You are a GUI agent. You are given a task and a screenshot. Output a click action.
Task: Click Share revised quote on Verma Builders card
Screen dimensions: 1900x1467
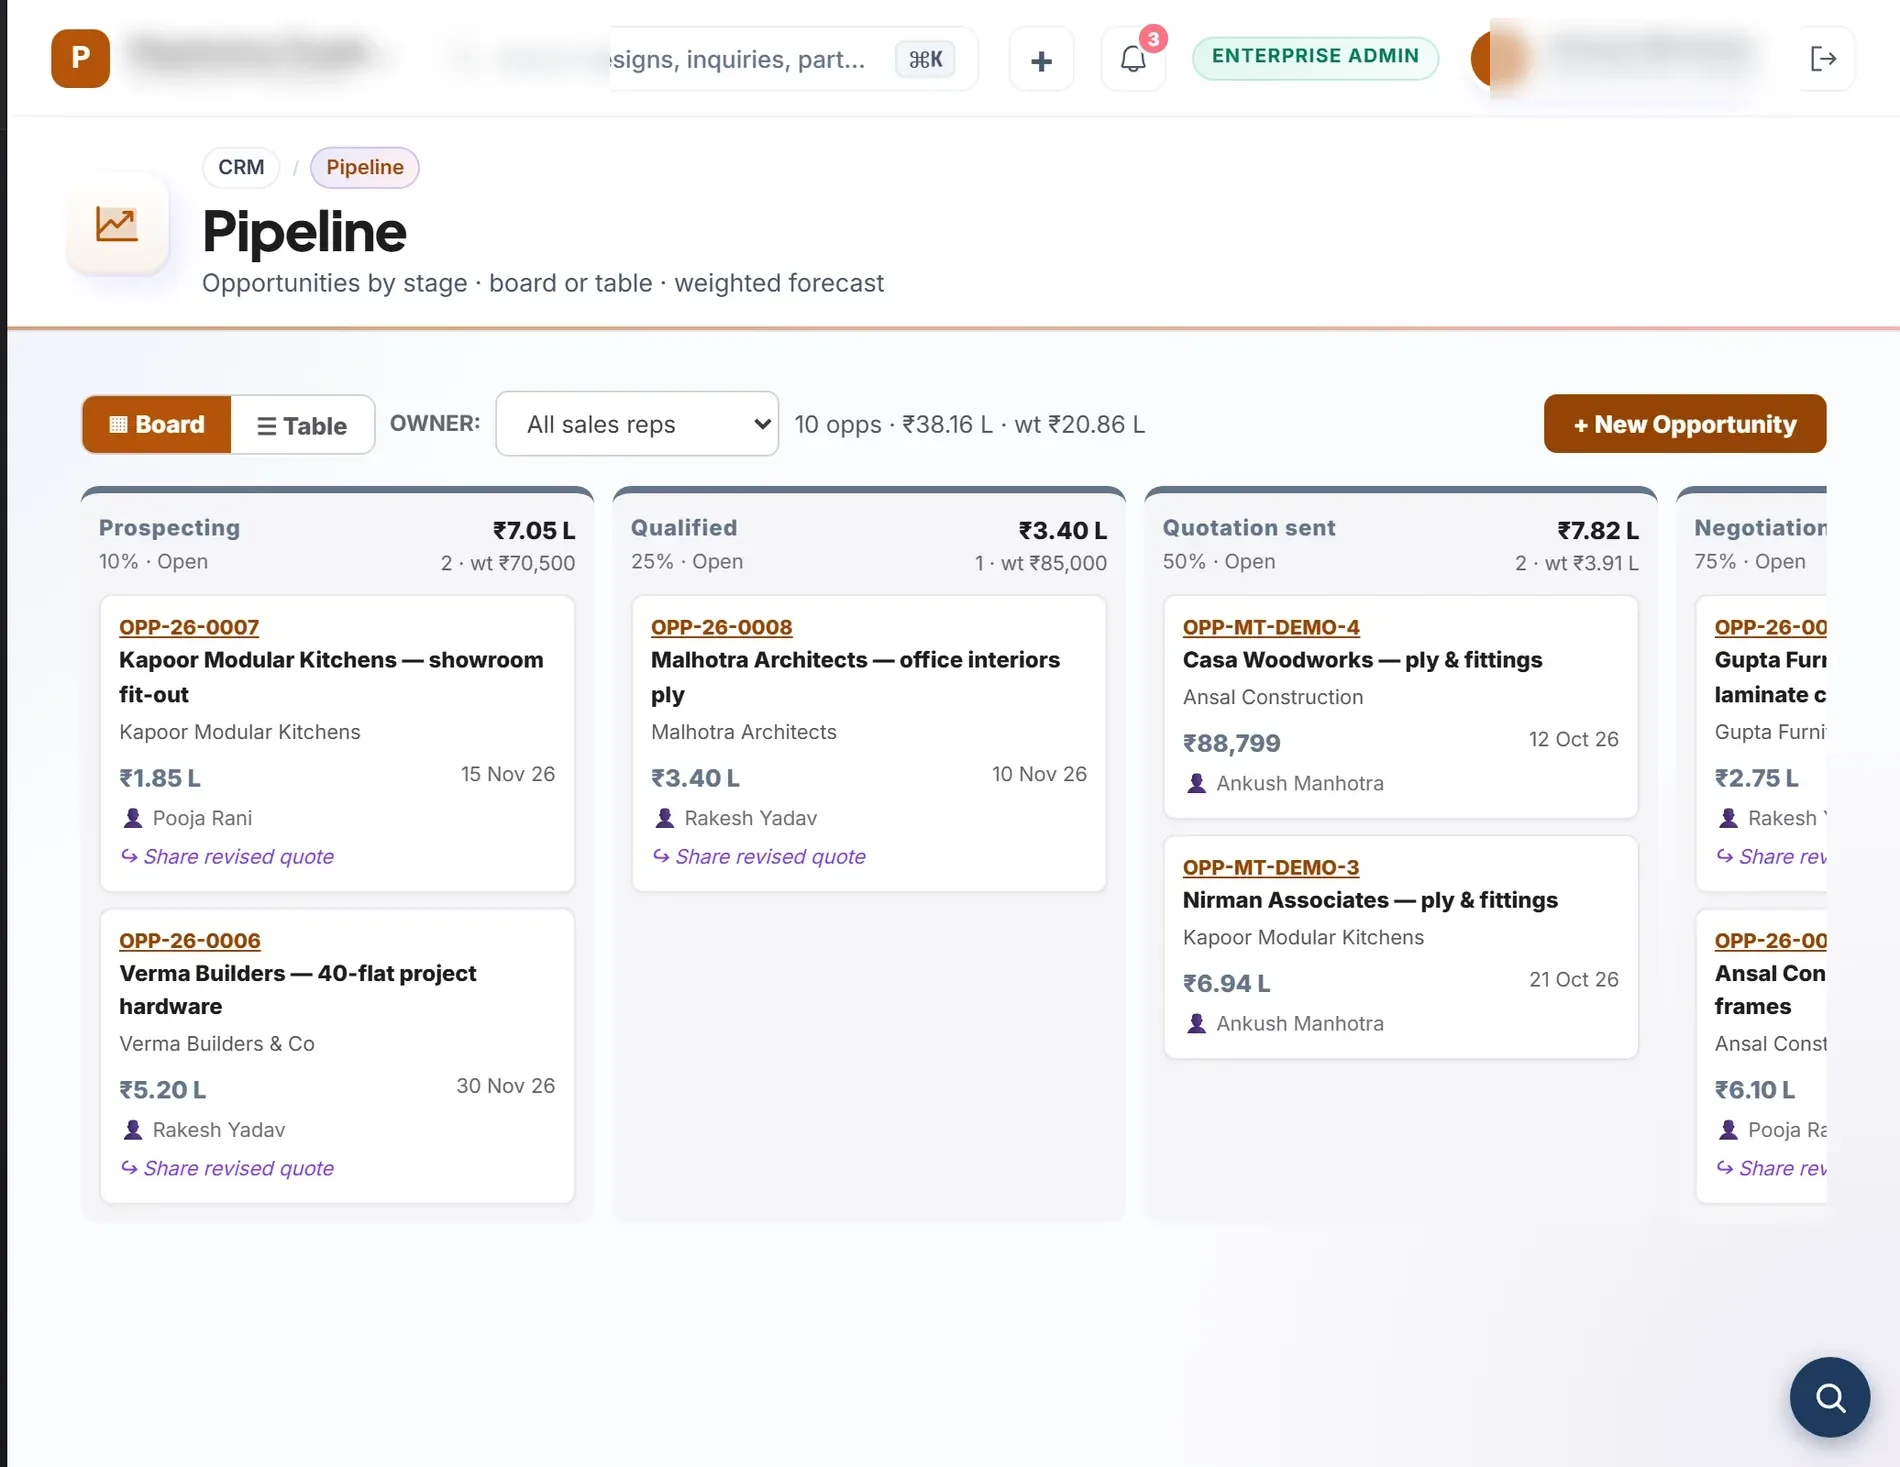227,1168
